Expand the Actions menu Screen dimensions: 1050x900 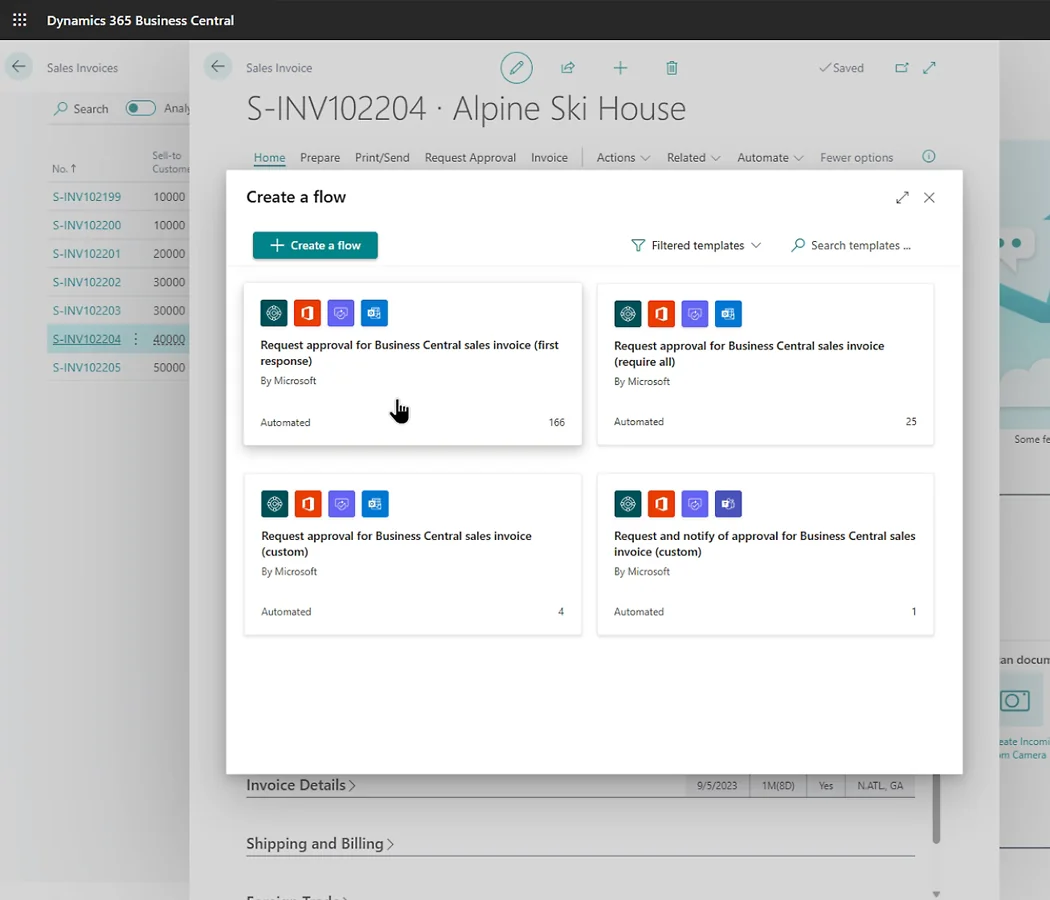623,157
